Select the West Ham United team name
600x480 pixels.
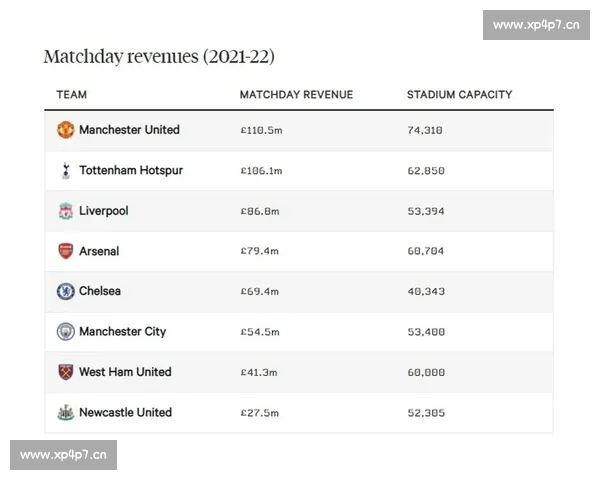pos(125,372)
